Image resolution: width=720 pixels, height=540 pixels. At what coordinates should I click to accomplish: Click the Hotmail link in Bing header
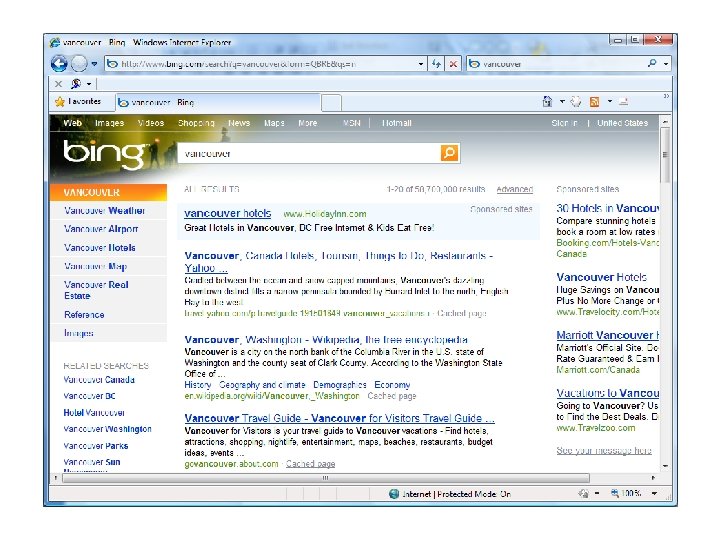pyautogui.click(x=397, y=123)
